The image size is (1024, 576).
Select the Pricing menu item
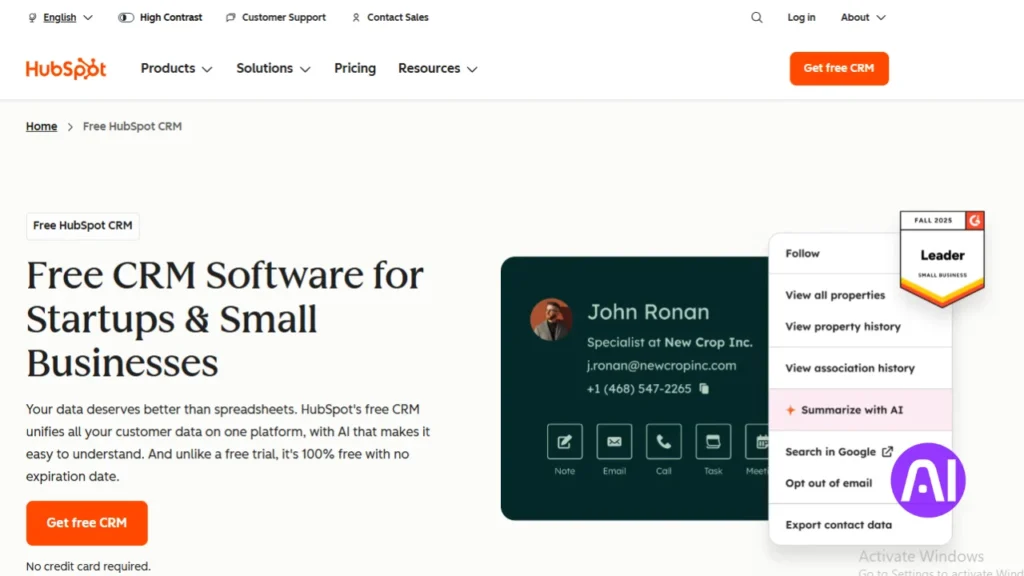pyautogui.click(x=355, y=68)
